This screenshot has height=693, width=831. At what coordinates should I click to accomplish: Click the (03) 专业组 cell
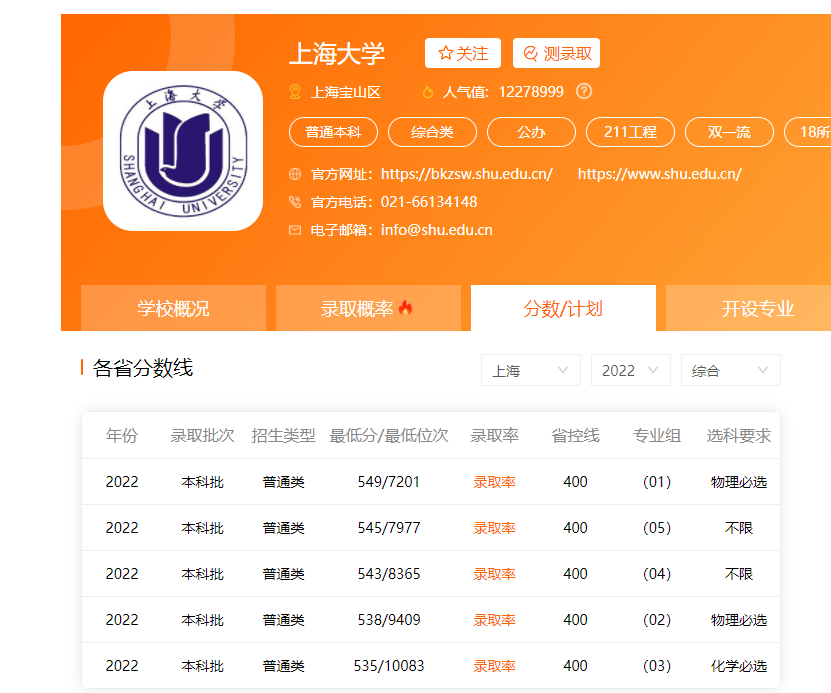point(657,666)
